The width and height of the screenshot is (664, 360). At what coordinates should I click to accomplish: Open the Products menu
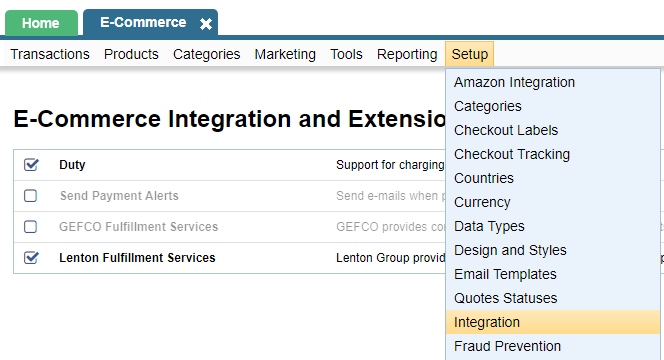pos(131,54)
